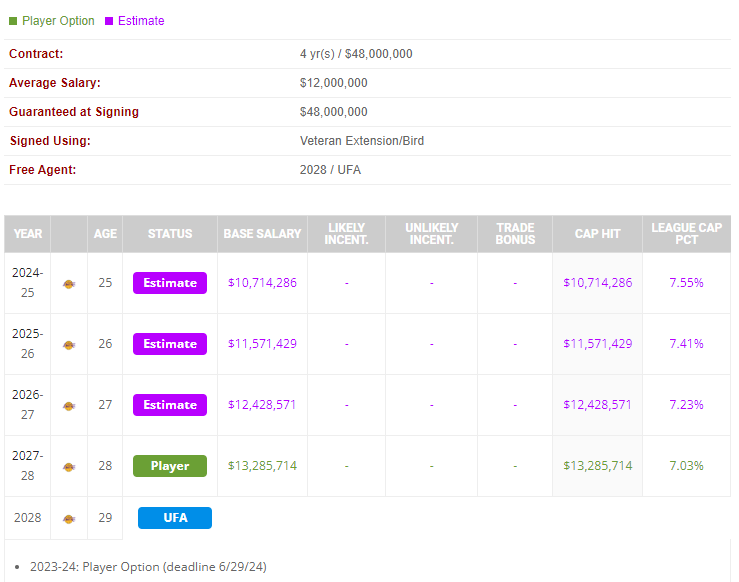This screenshot has height=582, width=739.
Task: Click the Lakers logo in the 2026-27 row
Action: click(69, 406)
